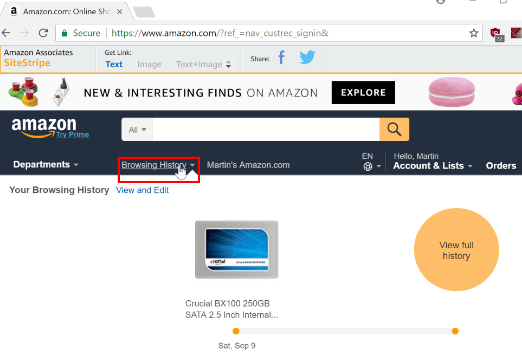Click the orange magnifier search button

pos(394,129)
